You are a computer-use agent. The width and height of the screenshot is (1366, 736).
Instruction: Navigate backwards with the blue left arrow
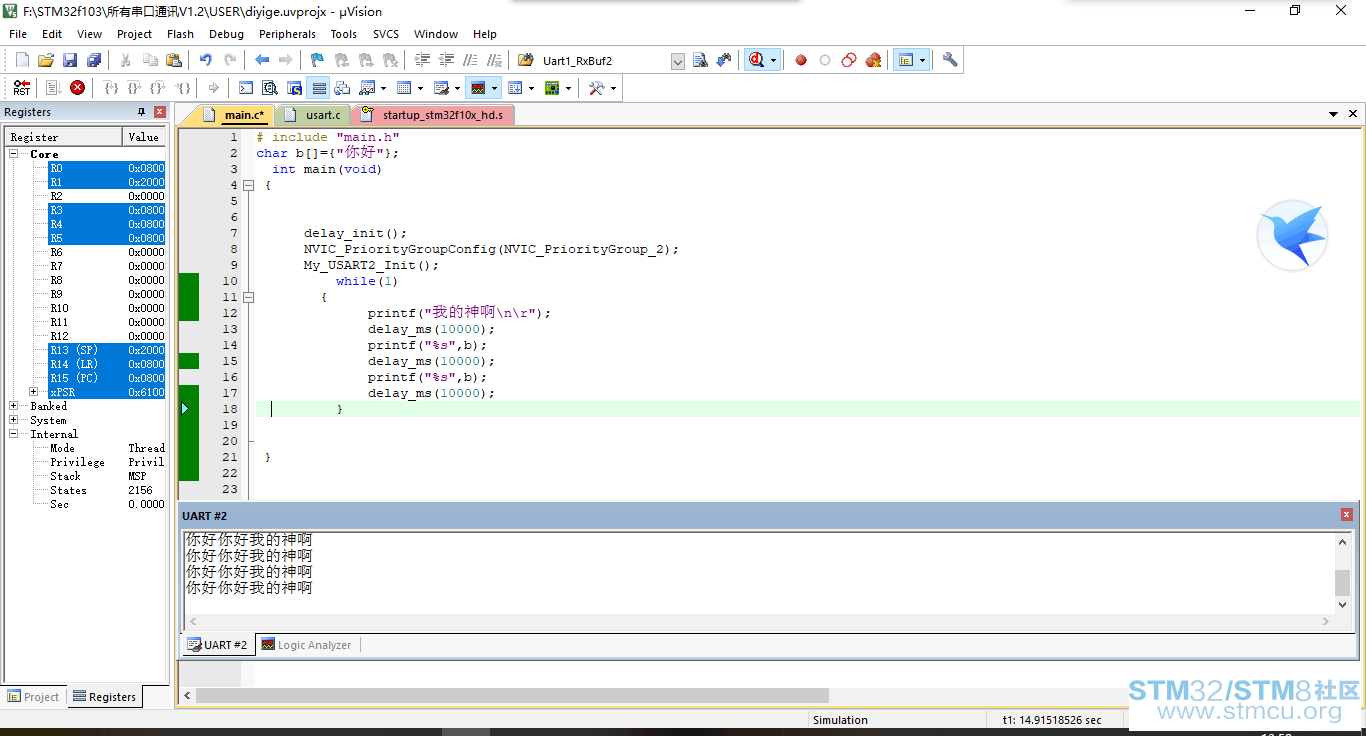pyautogui.click(x=262, y=60)
